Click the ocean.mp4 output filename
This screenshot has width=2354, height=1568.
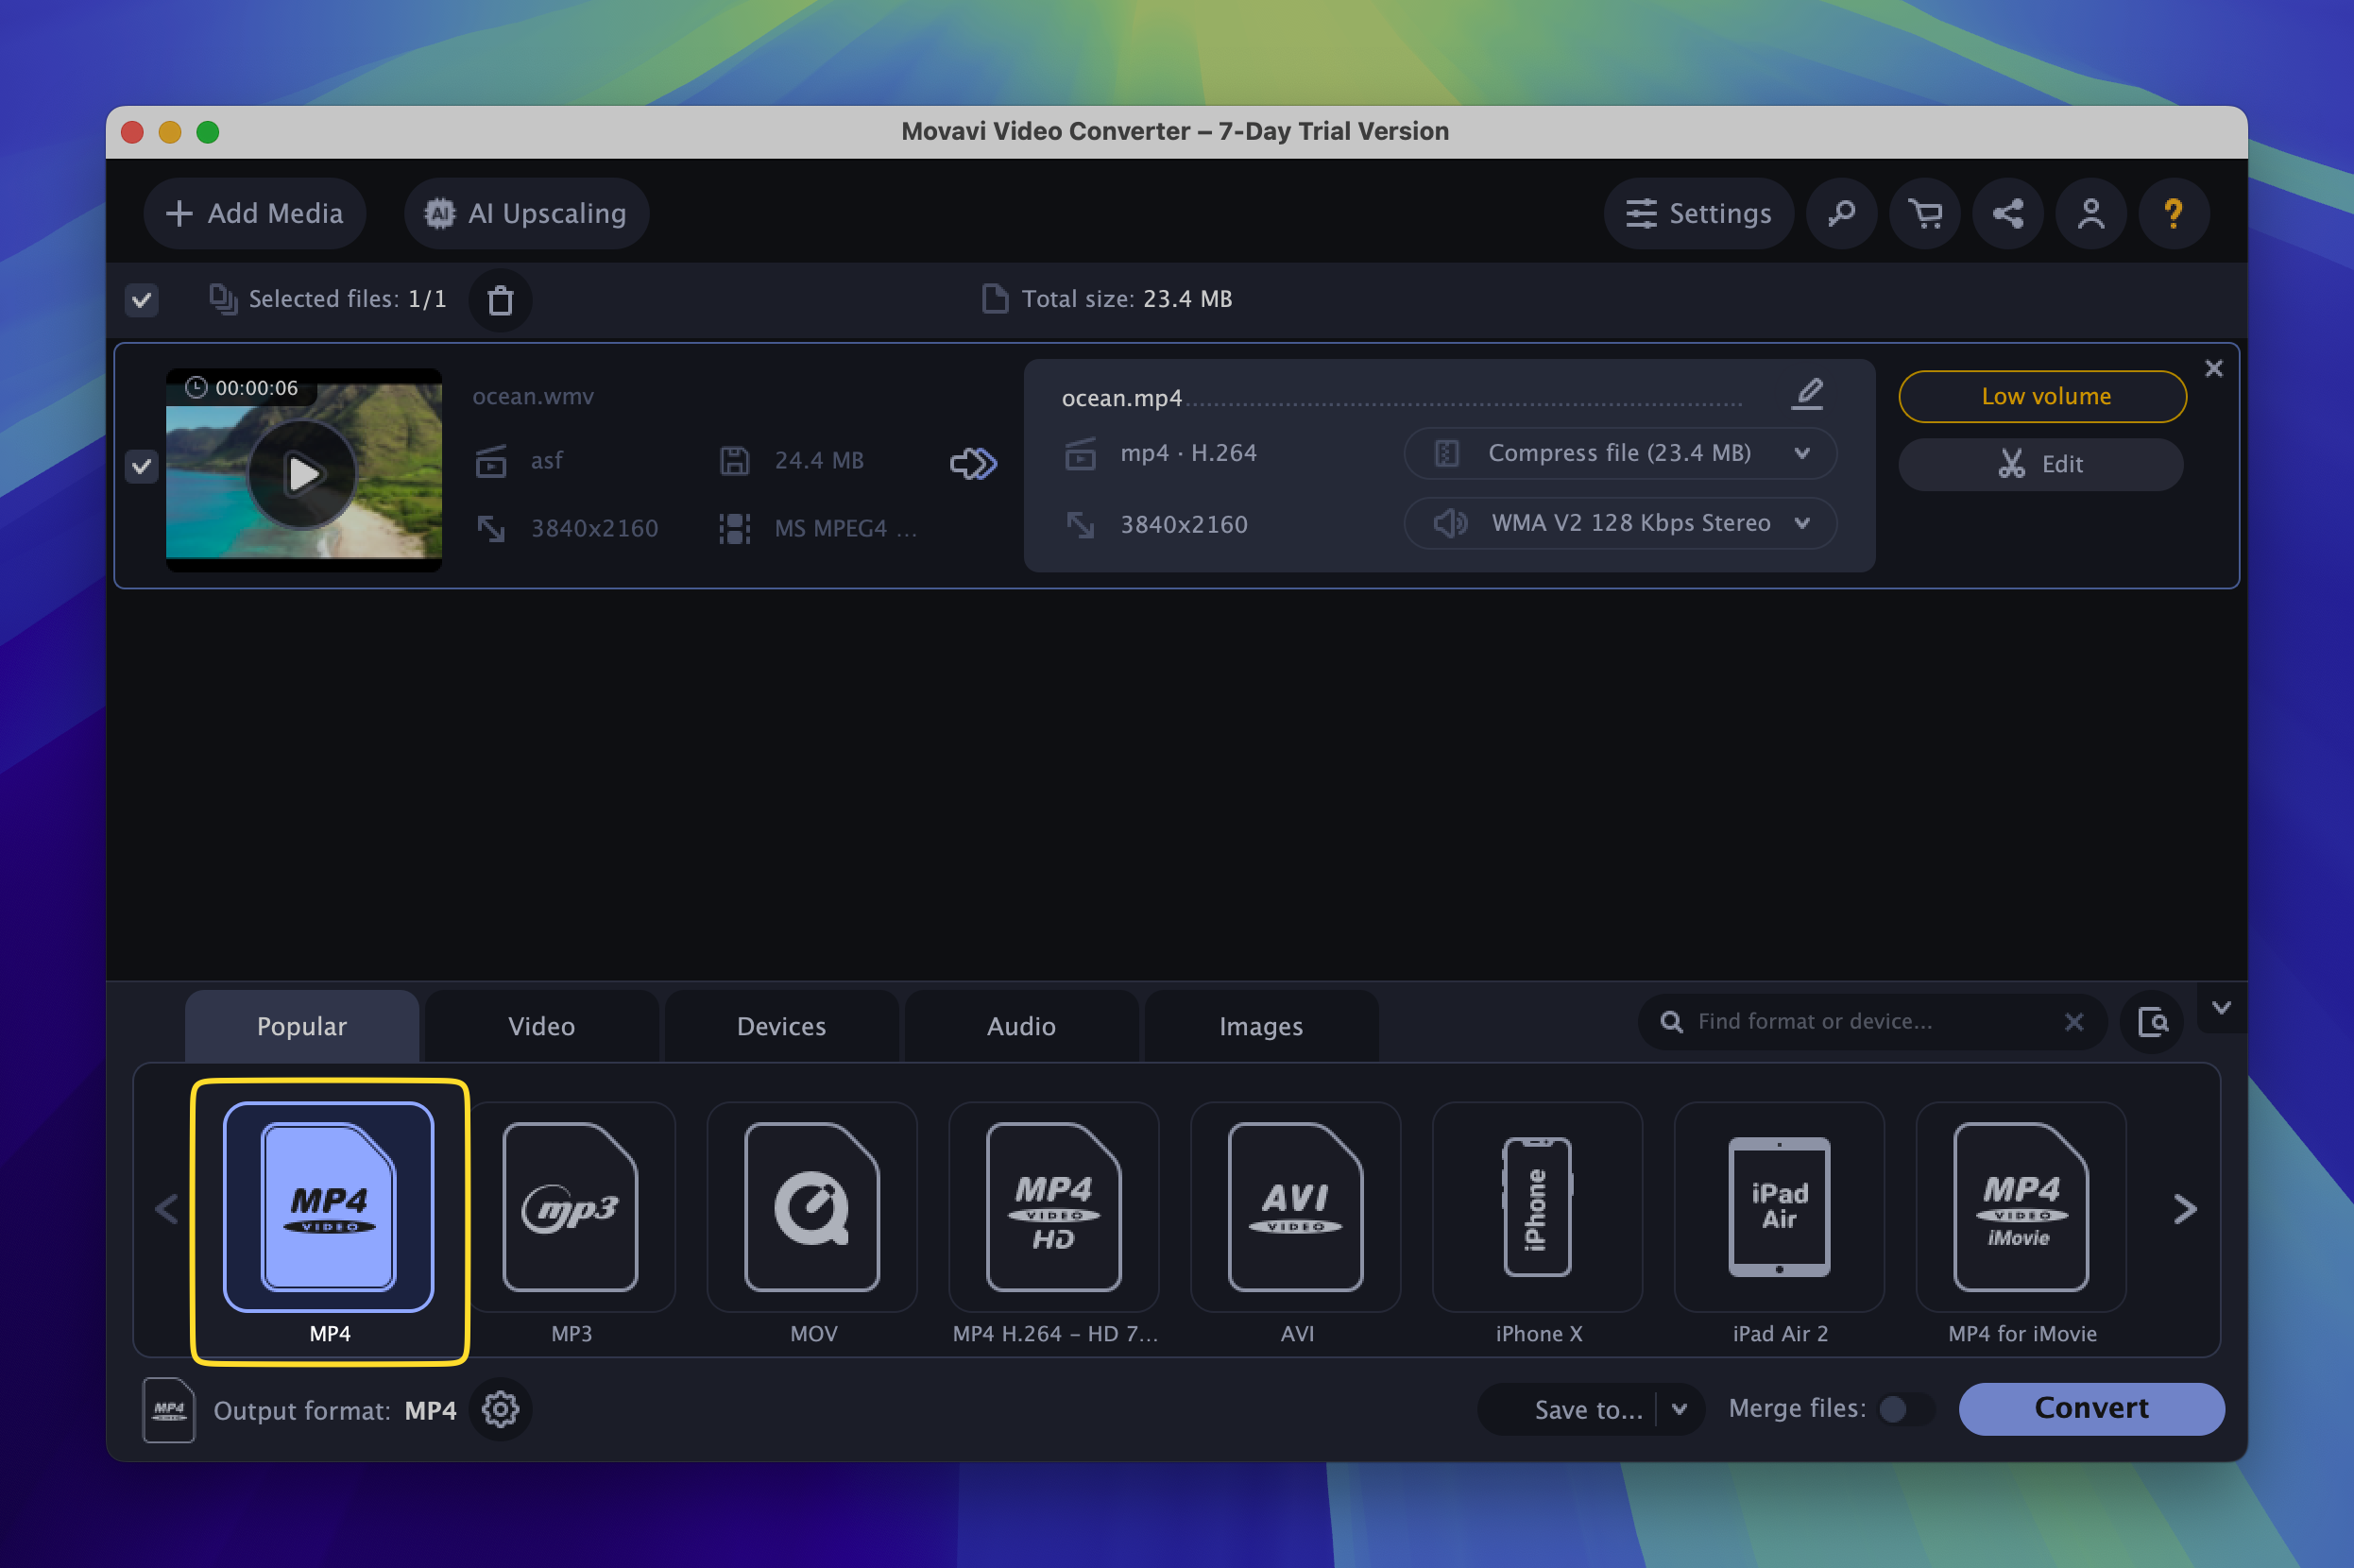(x=1122, y=398)
